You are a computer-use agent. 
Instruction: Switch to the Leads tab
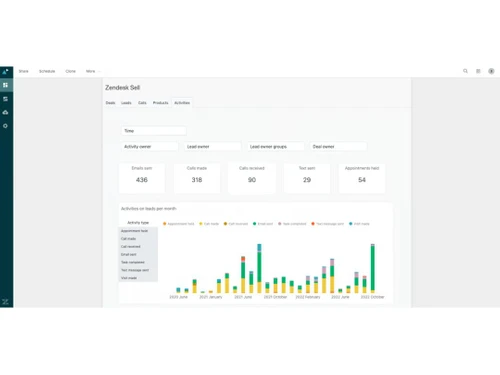[x=126, y=103]
